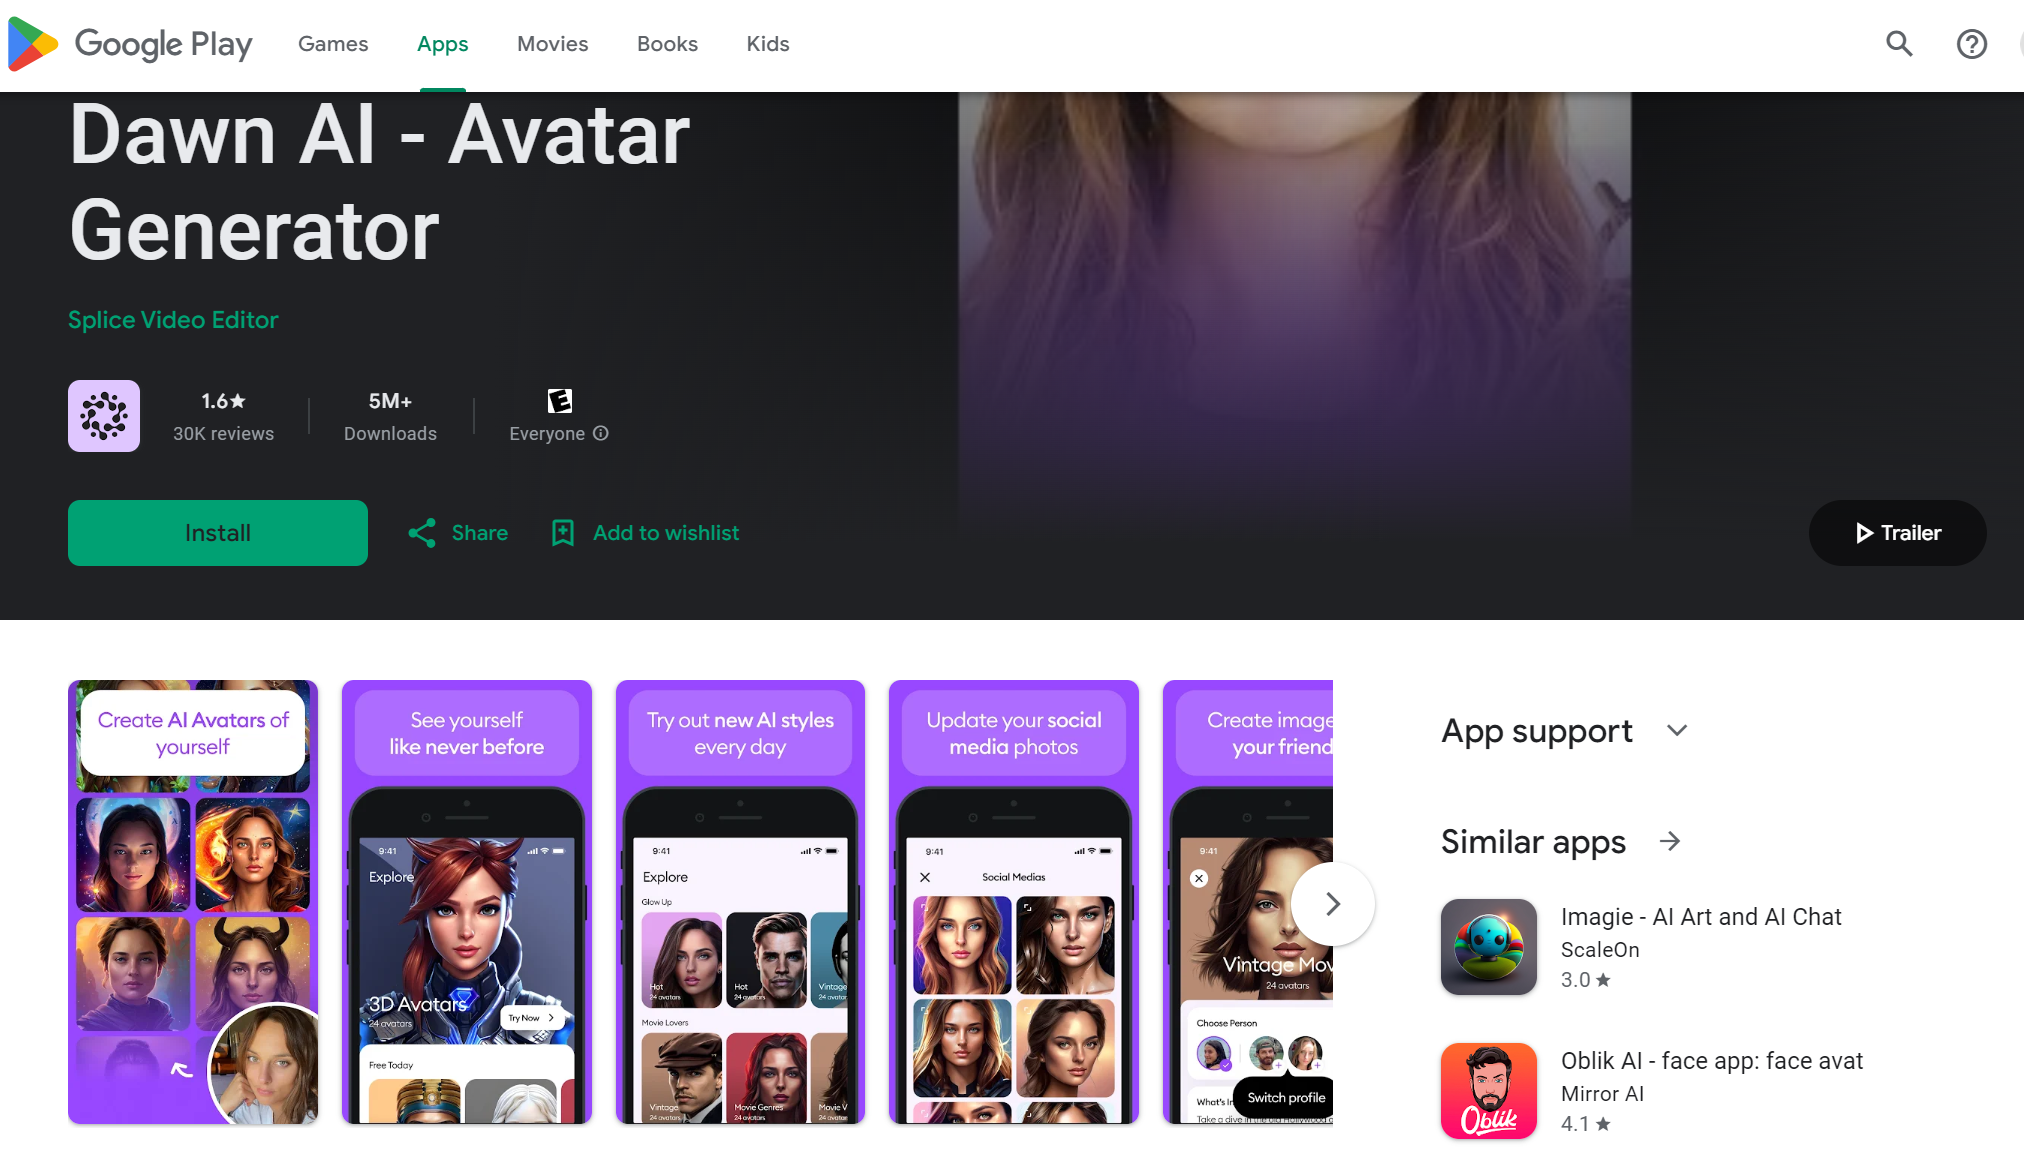Click the Dawn AI app icon

[104, 414]
